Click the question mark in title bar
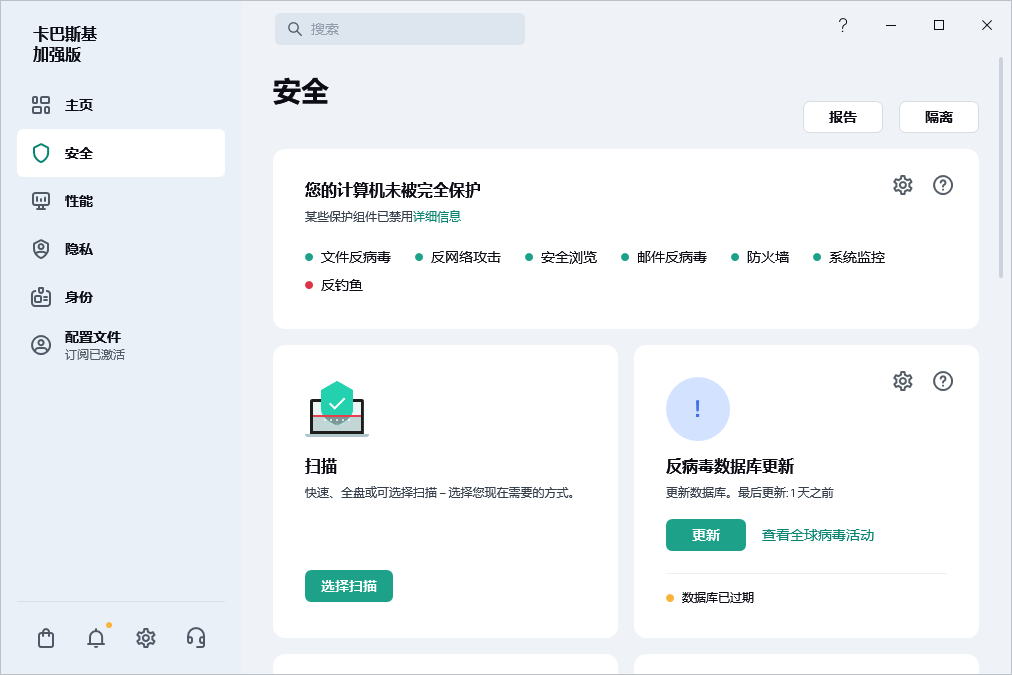This screenshot has width=1012, height=675. coord(843,26)
